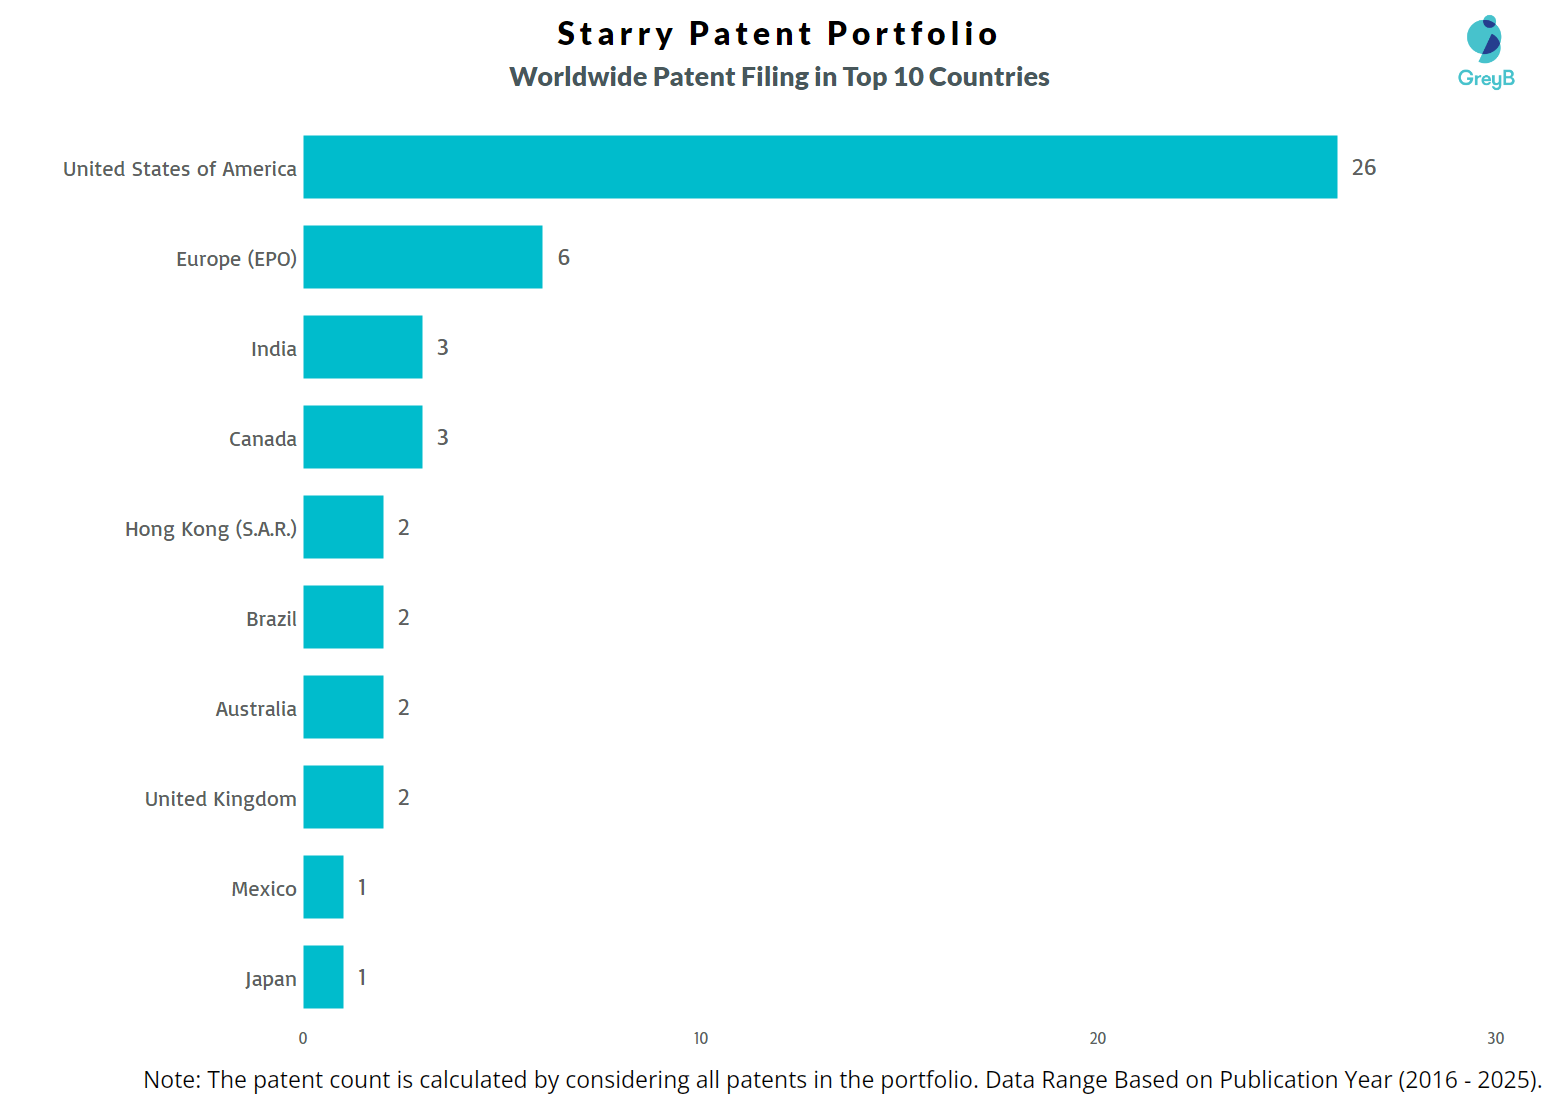1550x1100 pixels.
Task: Select the Canada bar
Action: [362, 437]
